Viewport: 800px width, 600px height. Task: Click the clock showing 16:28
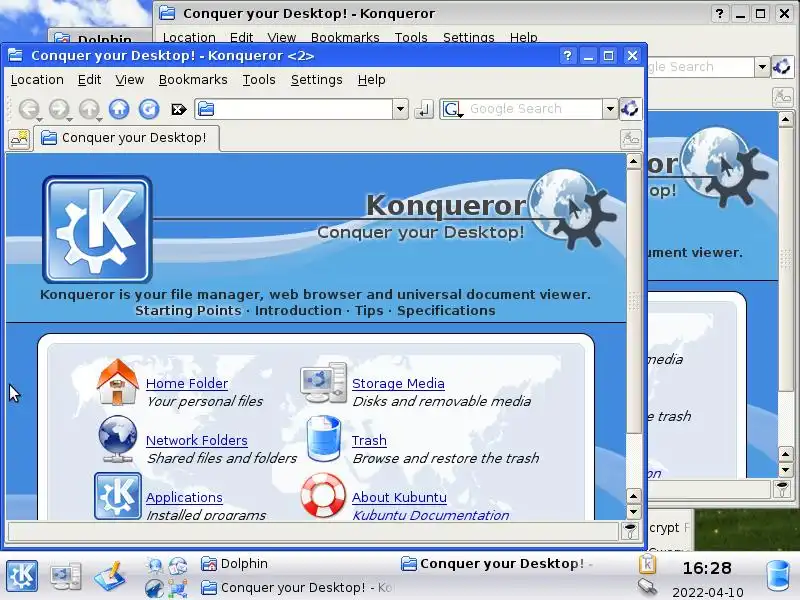707,568
